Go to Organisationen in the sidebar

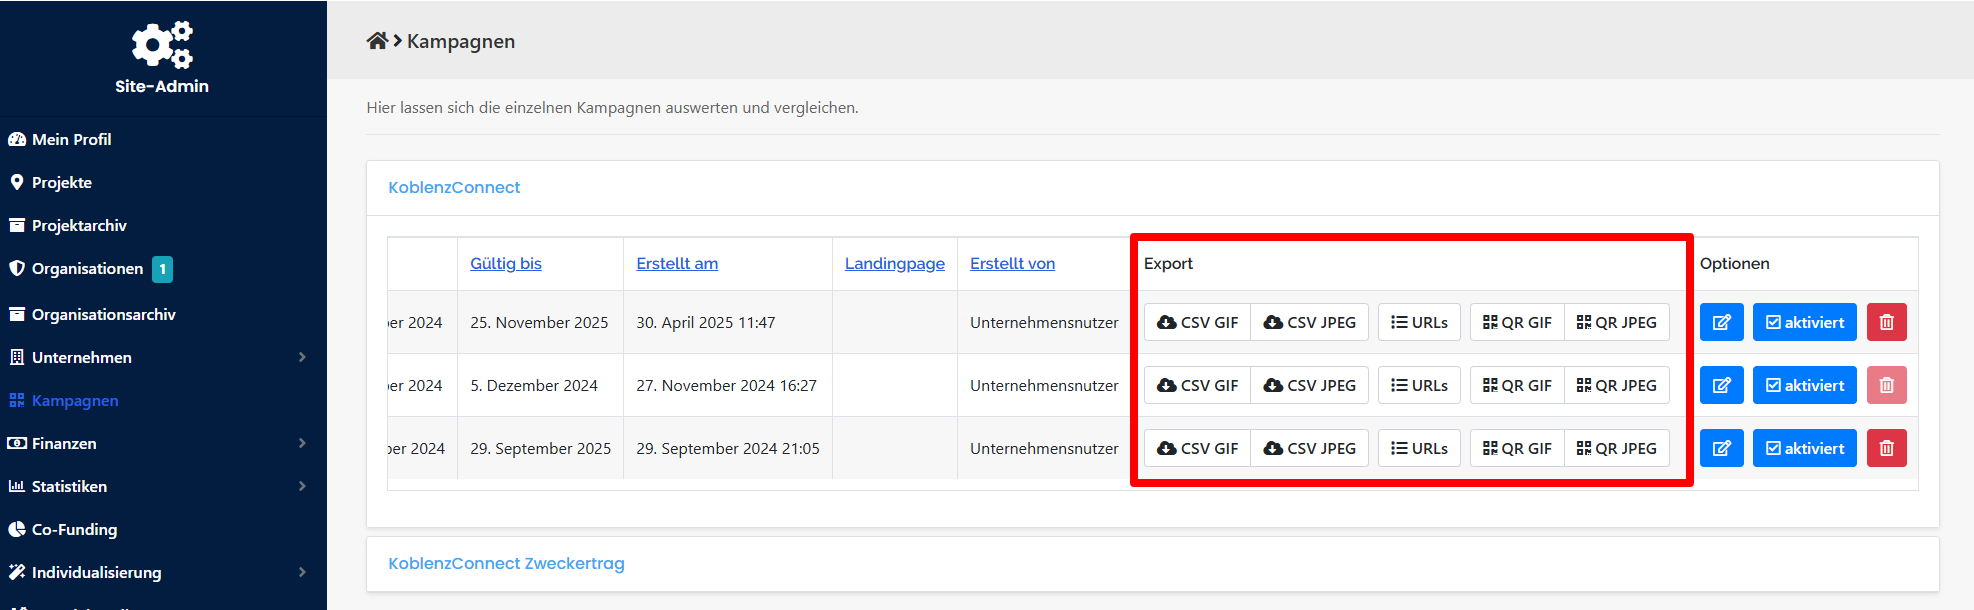87,268
